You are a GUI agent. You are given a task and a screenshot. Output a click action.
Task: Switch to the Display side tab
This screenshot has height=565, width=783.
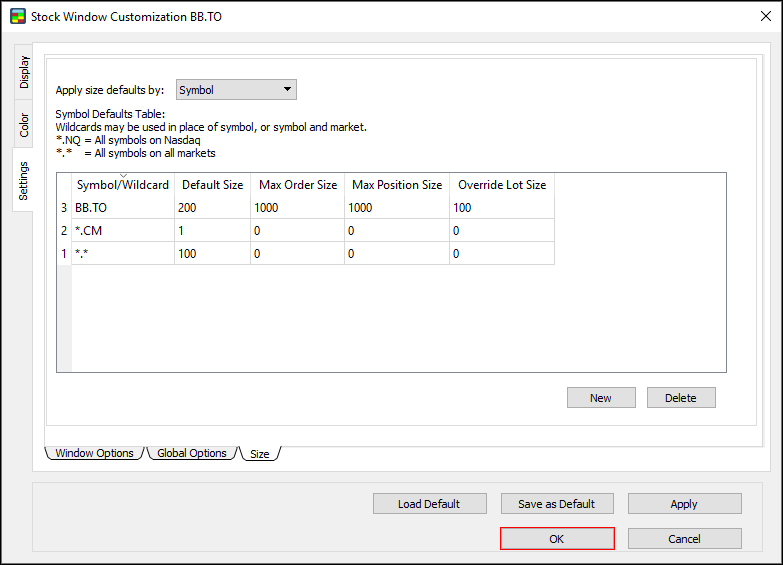24,72
